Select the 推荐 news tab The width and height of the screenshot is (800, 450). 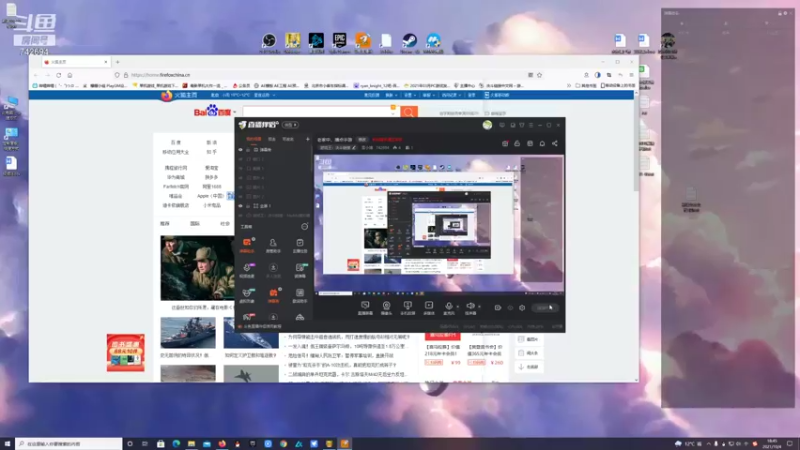coord(165,223)
